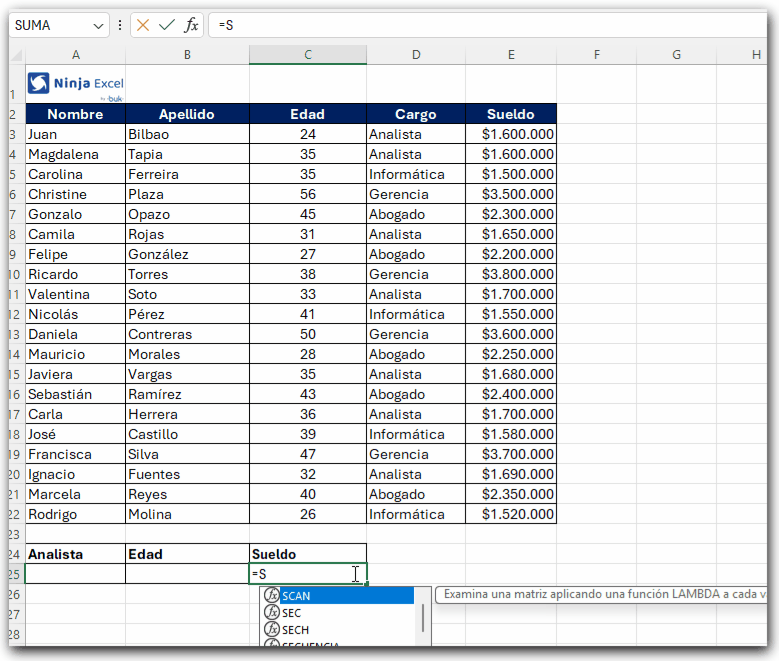Click the formula bar input showing =S

pyautogui.click(x=489, y=25)
